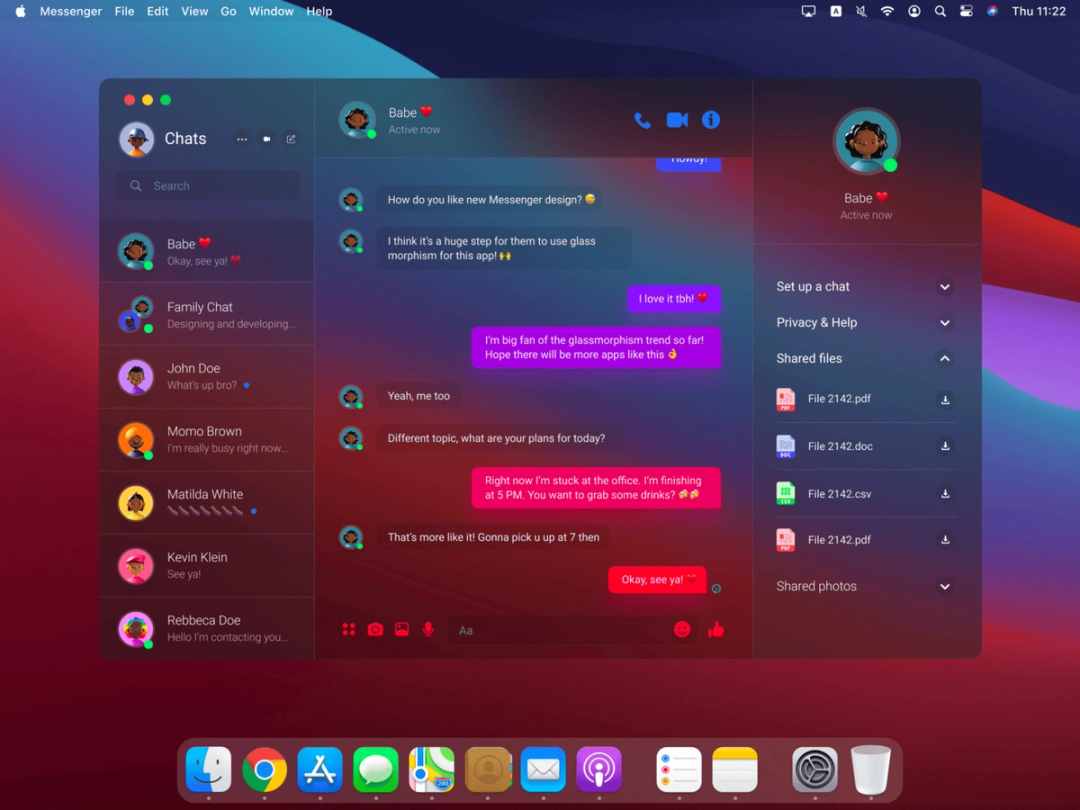Image resolution: width=1080 pixels, height=810 pixels.
Task: Open Siri from the menu bar
Action: click(x=993, y=11)
